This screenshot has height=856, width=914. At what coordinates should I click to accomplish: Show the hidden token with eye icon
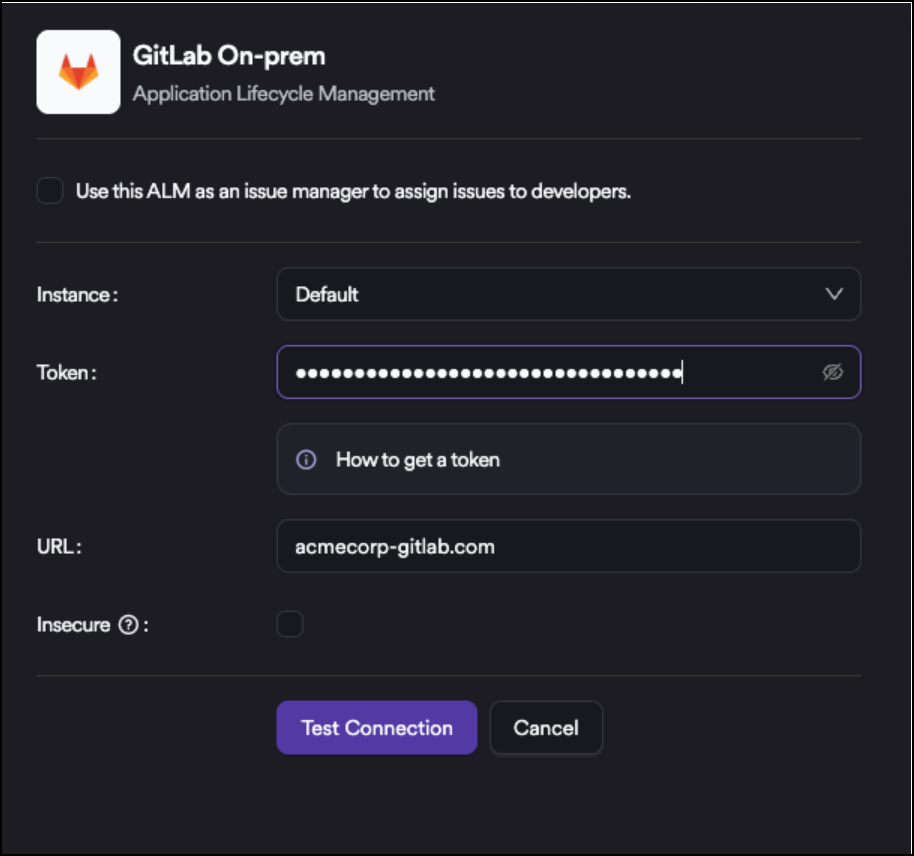832,373
